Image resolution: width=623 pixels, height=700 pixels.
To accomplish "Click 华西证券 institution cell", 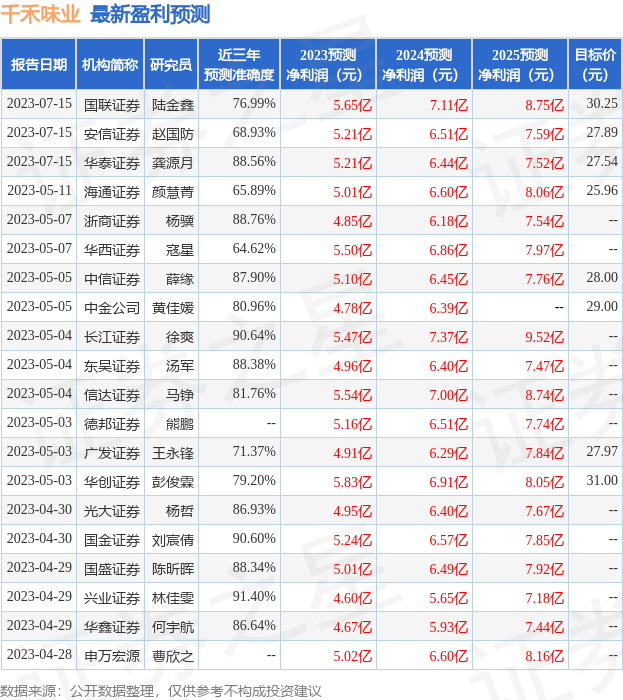I will 112,250.
